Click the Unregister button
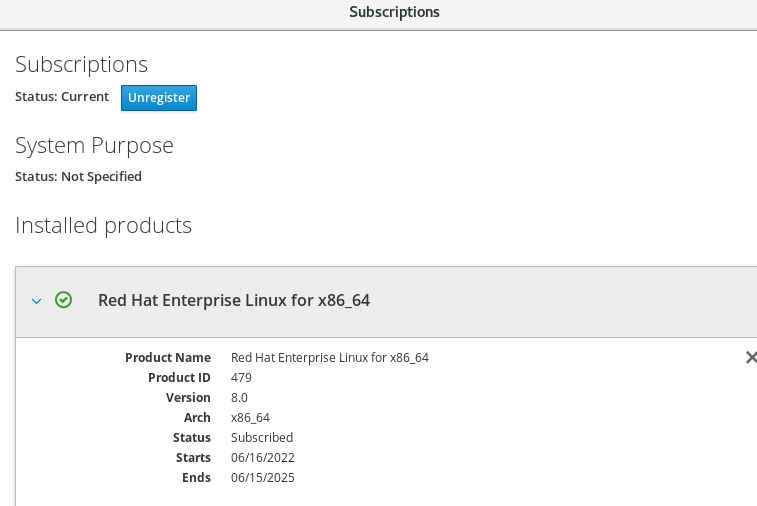This screenshot has width=757, height=506. tap(159, 98)
